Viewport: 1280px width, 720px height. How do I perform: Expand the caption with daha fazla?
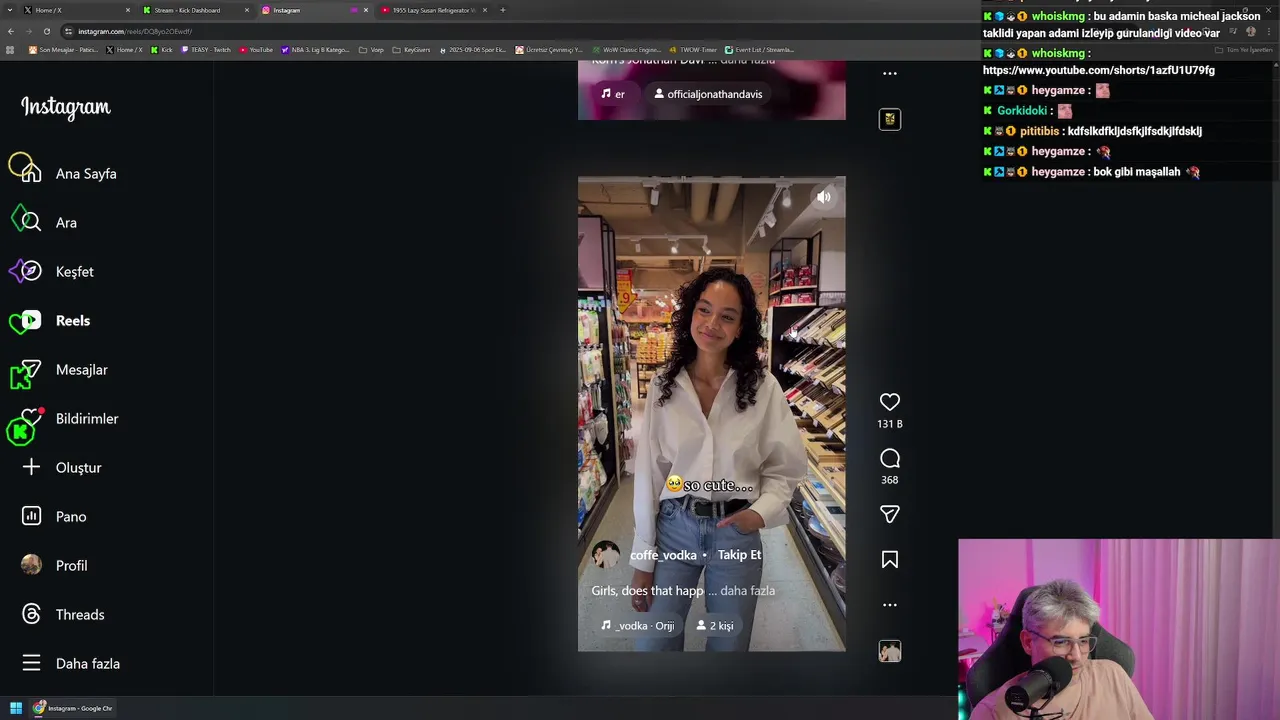[747, 591]
